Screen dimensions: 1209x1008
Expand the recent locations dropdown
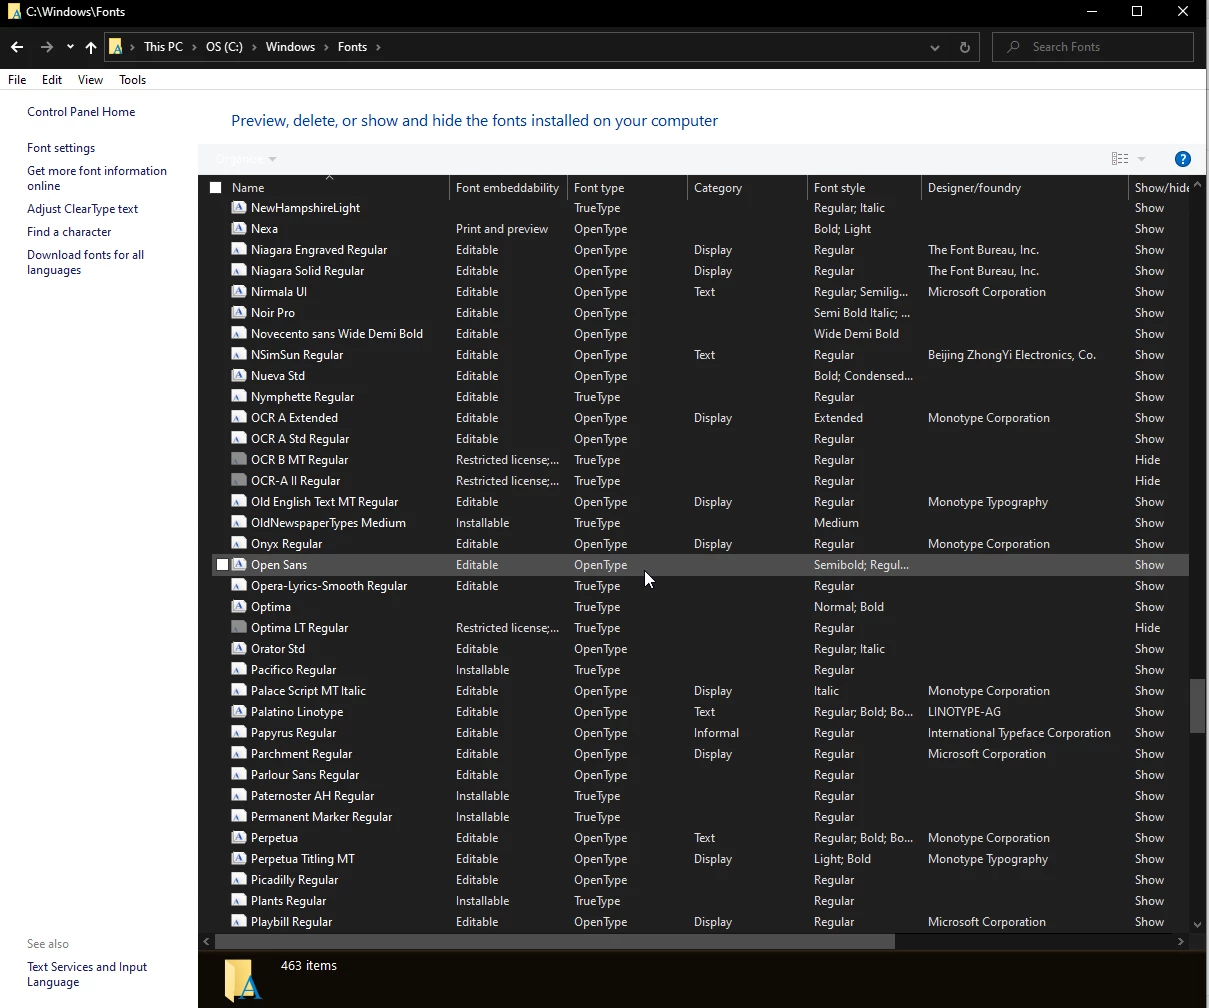tap(70, 47)
